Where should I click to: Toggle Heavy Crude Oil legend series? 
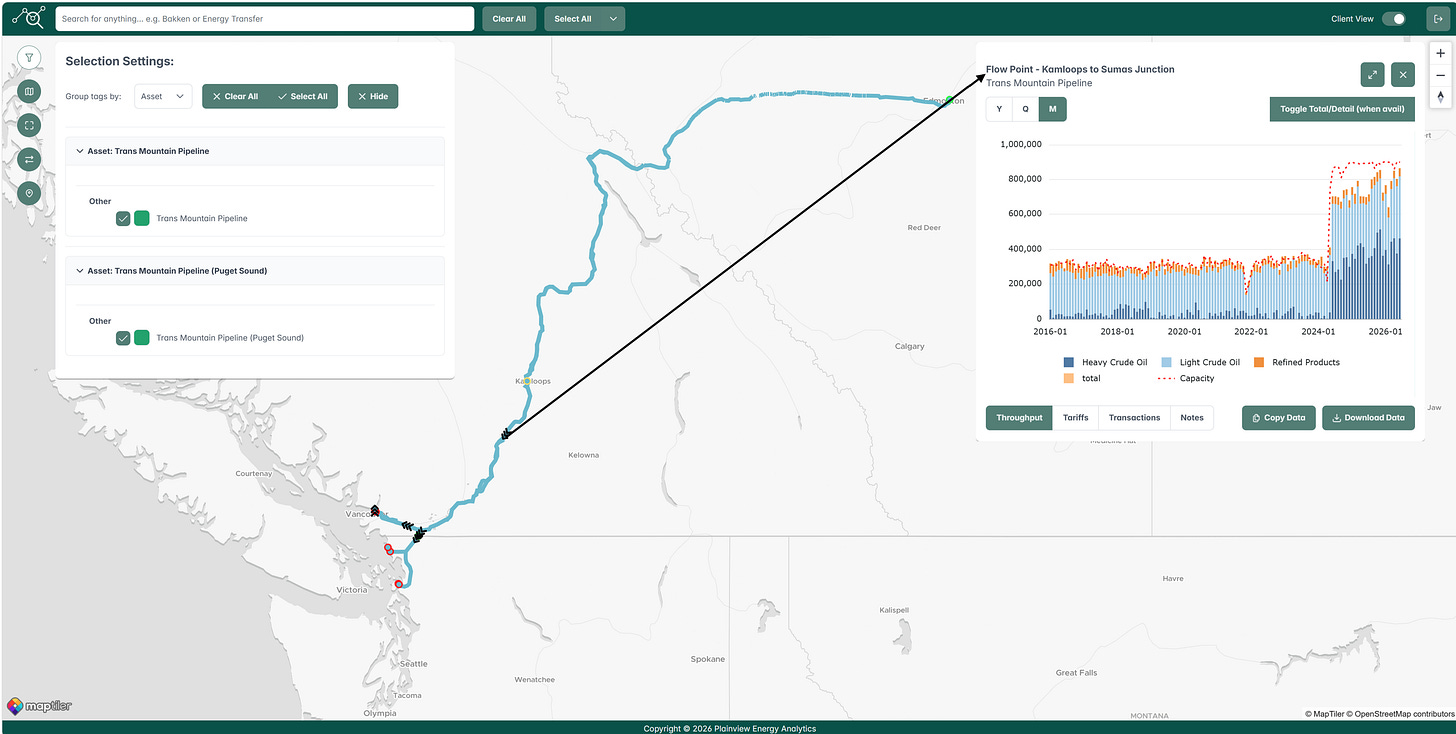point(1105,362)
